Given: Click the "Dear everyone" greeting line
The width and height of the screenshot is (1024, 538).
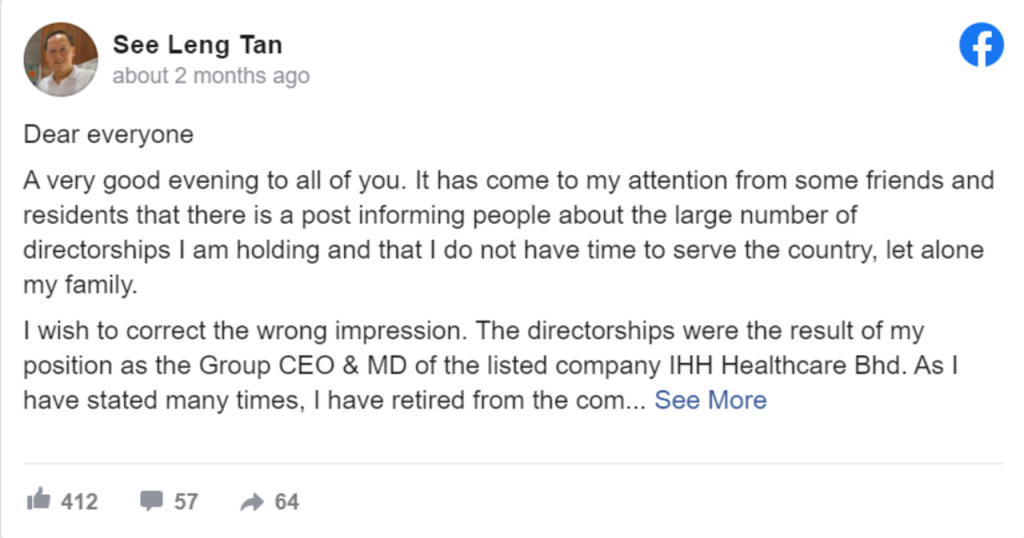Looking at the screenshot, I should (x=108, y=134).
